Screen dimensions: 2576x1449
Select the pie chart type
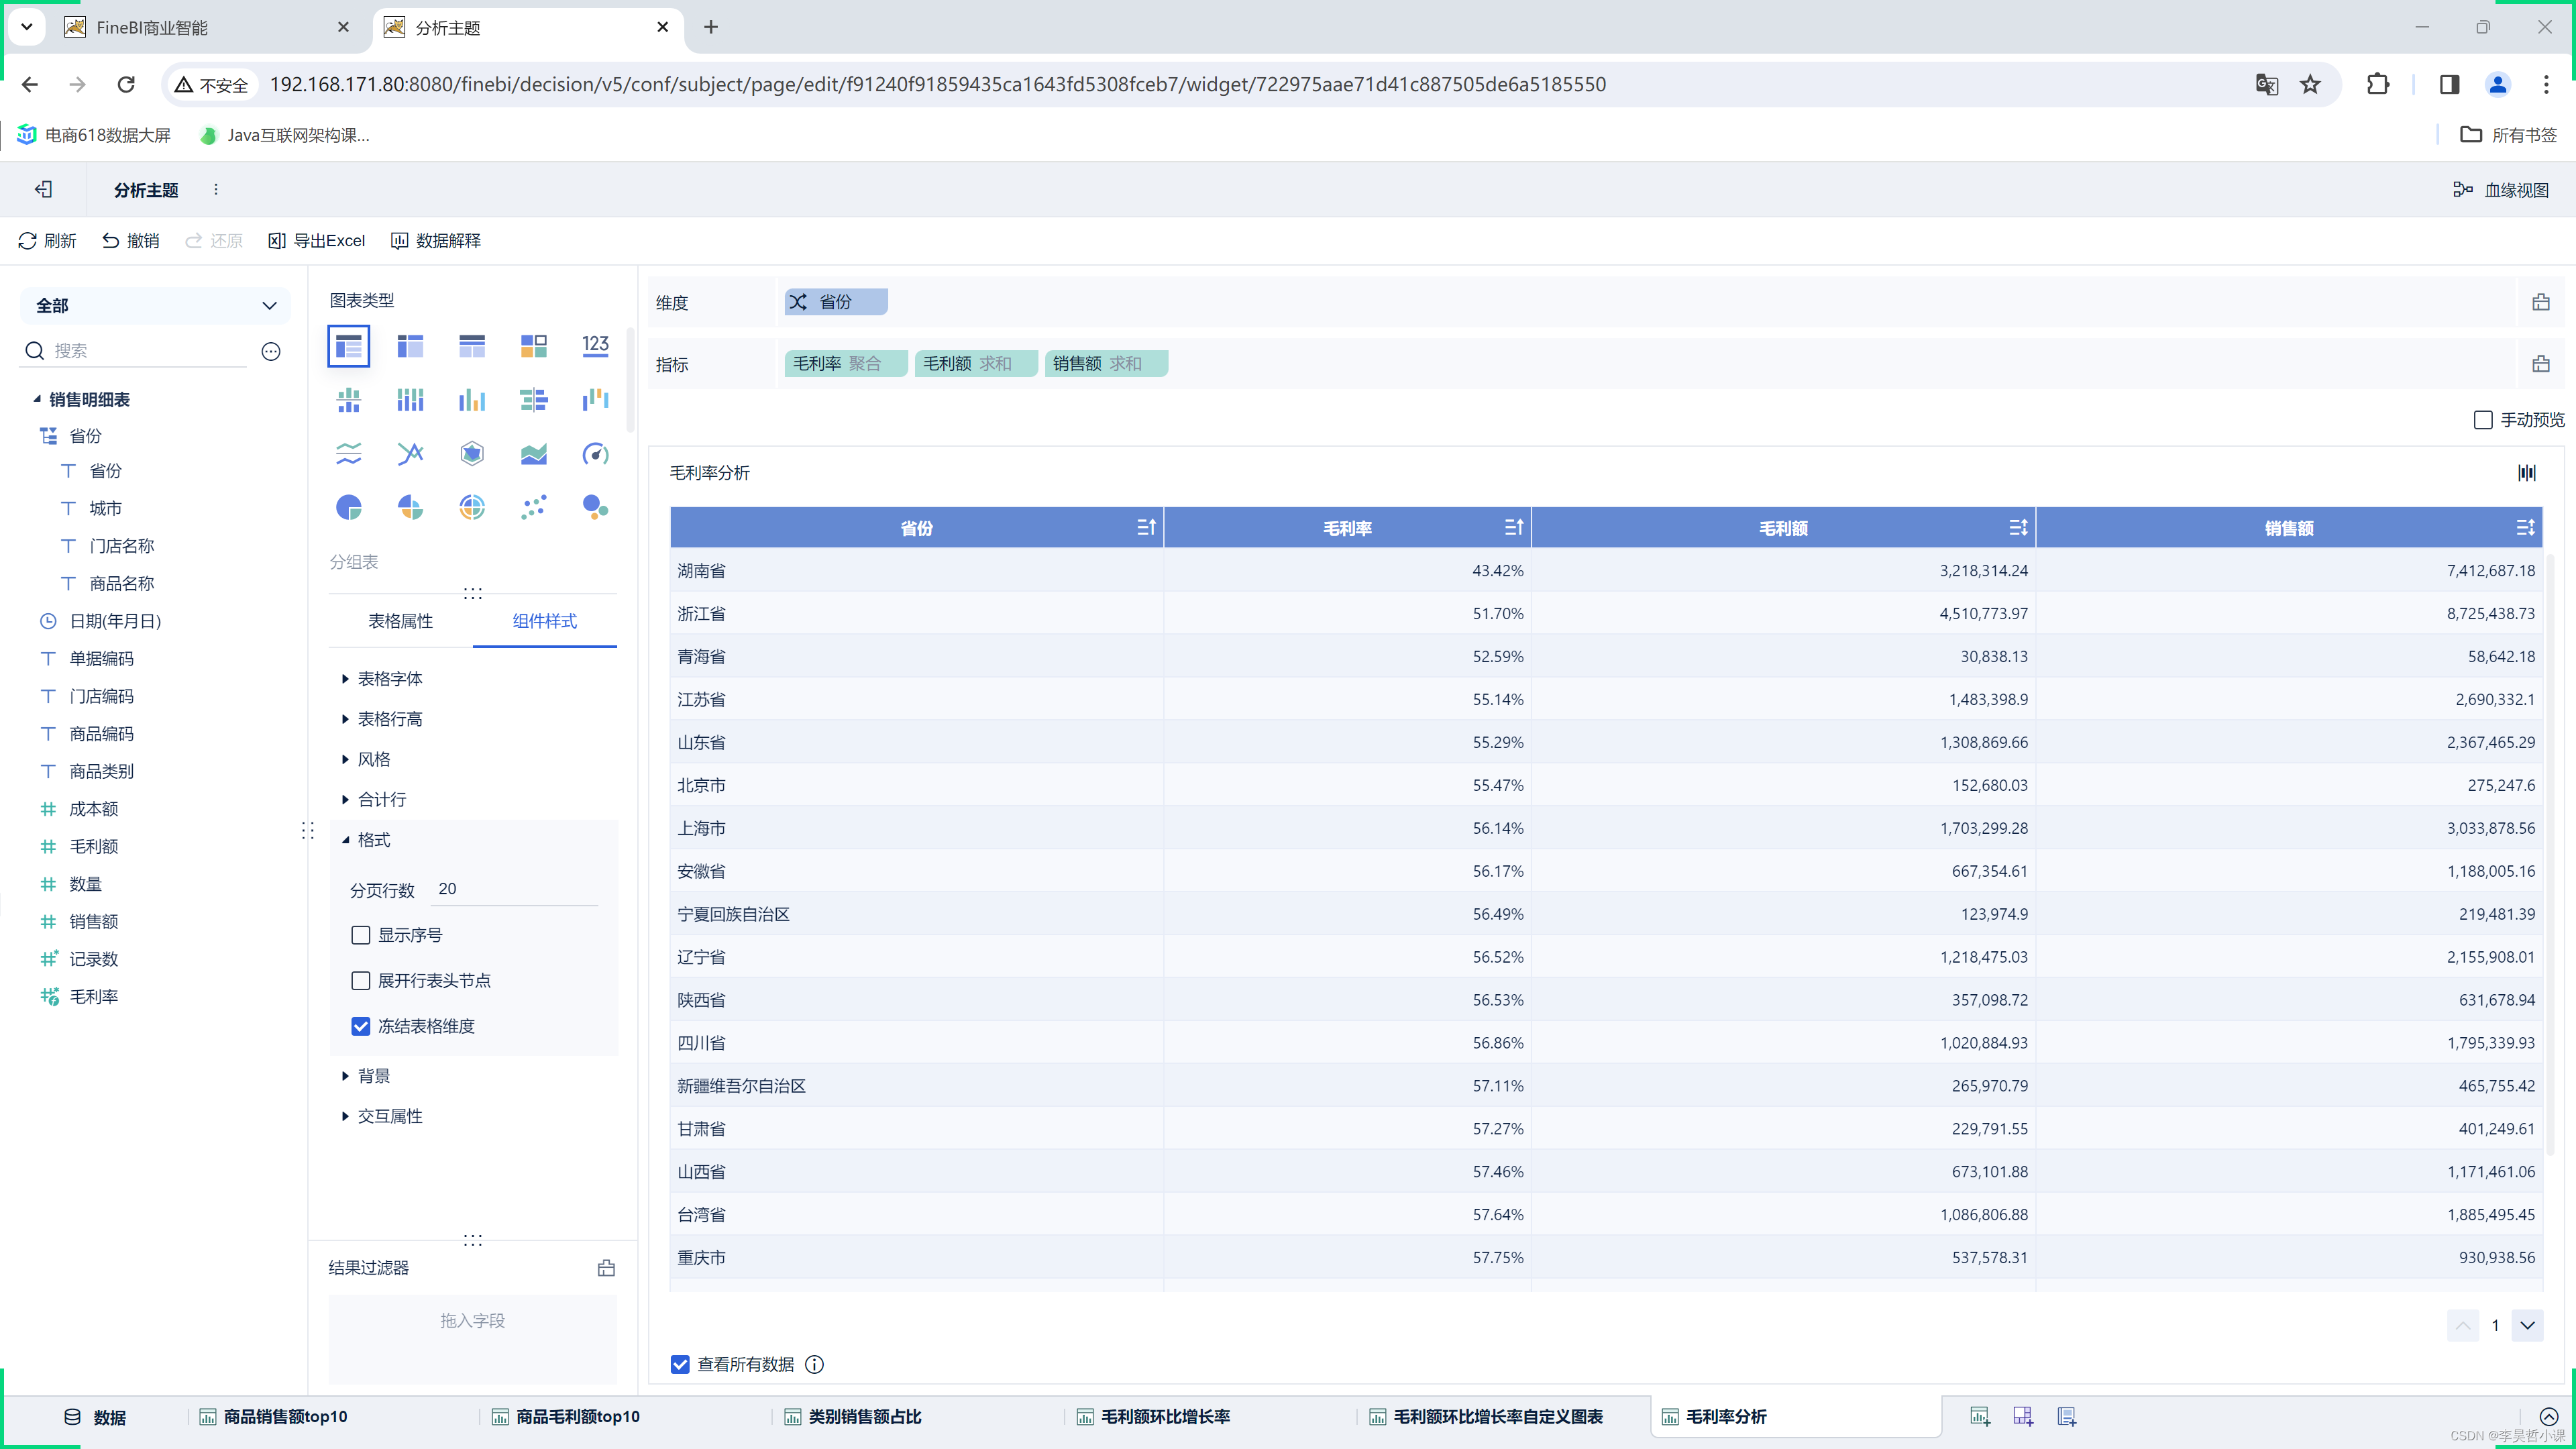(349, 508)
